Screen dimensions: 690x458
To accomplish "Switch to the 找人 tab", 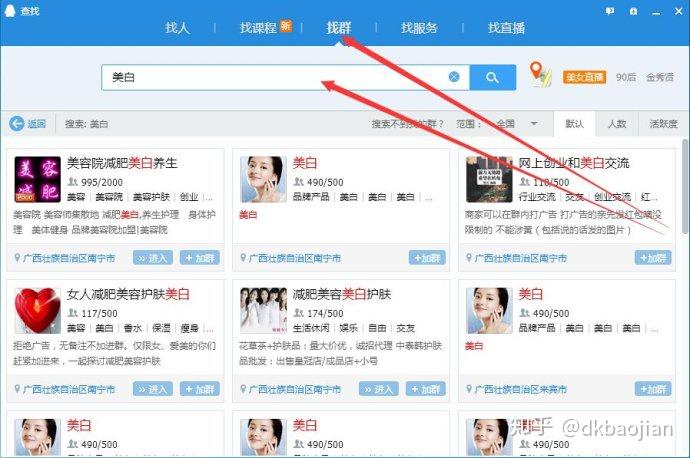I will click(x=177, y=28).
